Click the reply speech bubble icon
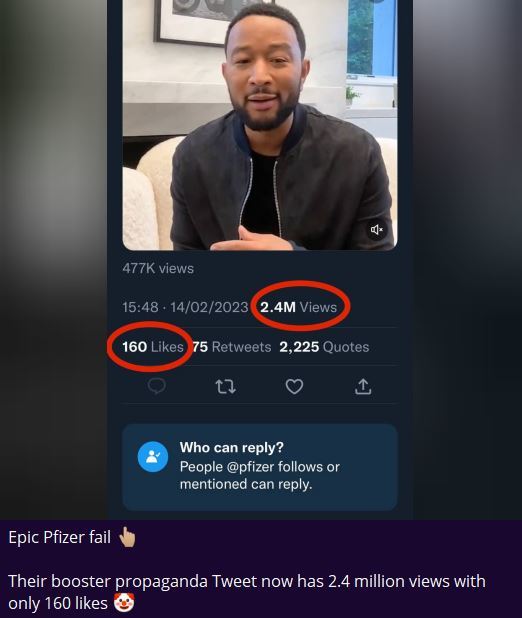Viewport: 522px width, 618px height. 157,386
